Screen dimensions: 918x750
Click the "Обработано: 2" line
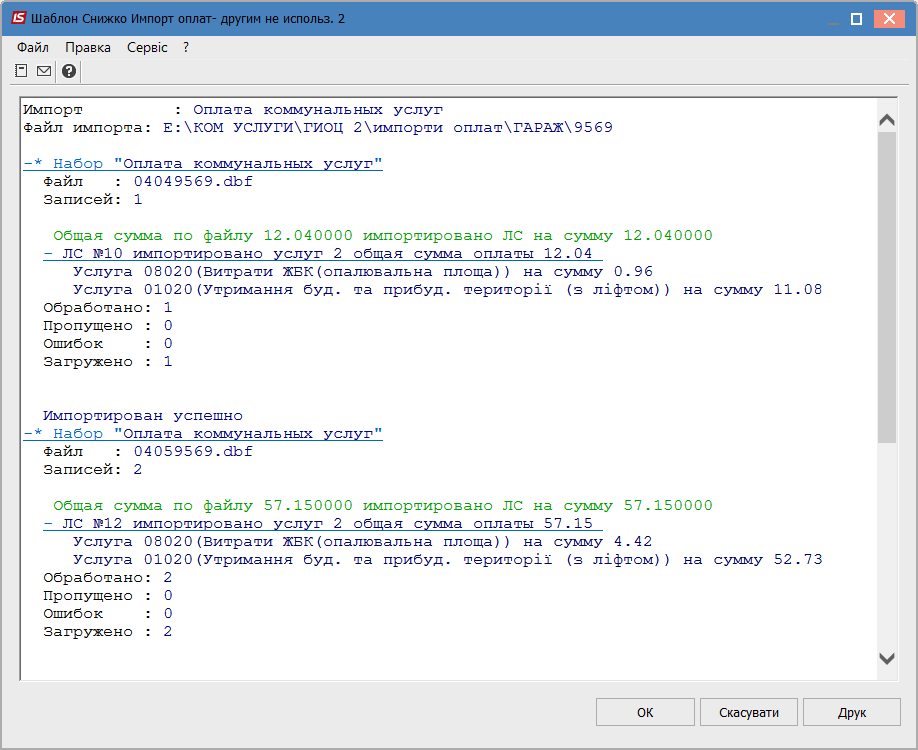pos(108,577)
